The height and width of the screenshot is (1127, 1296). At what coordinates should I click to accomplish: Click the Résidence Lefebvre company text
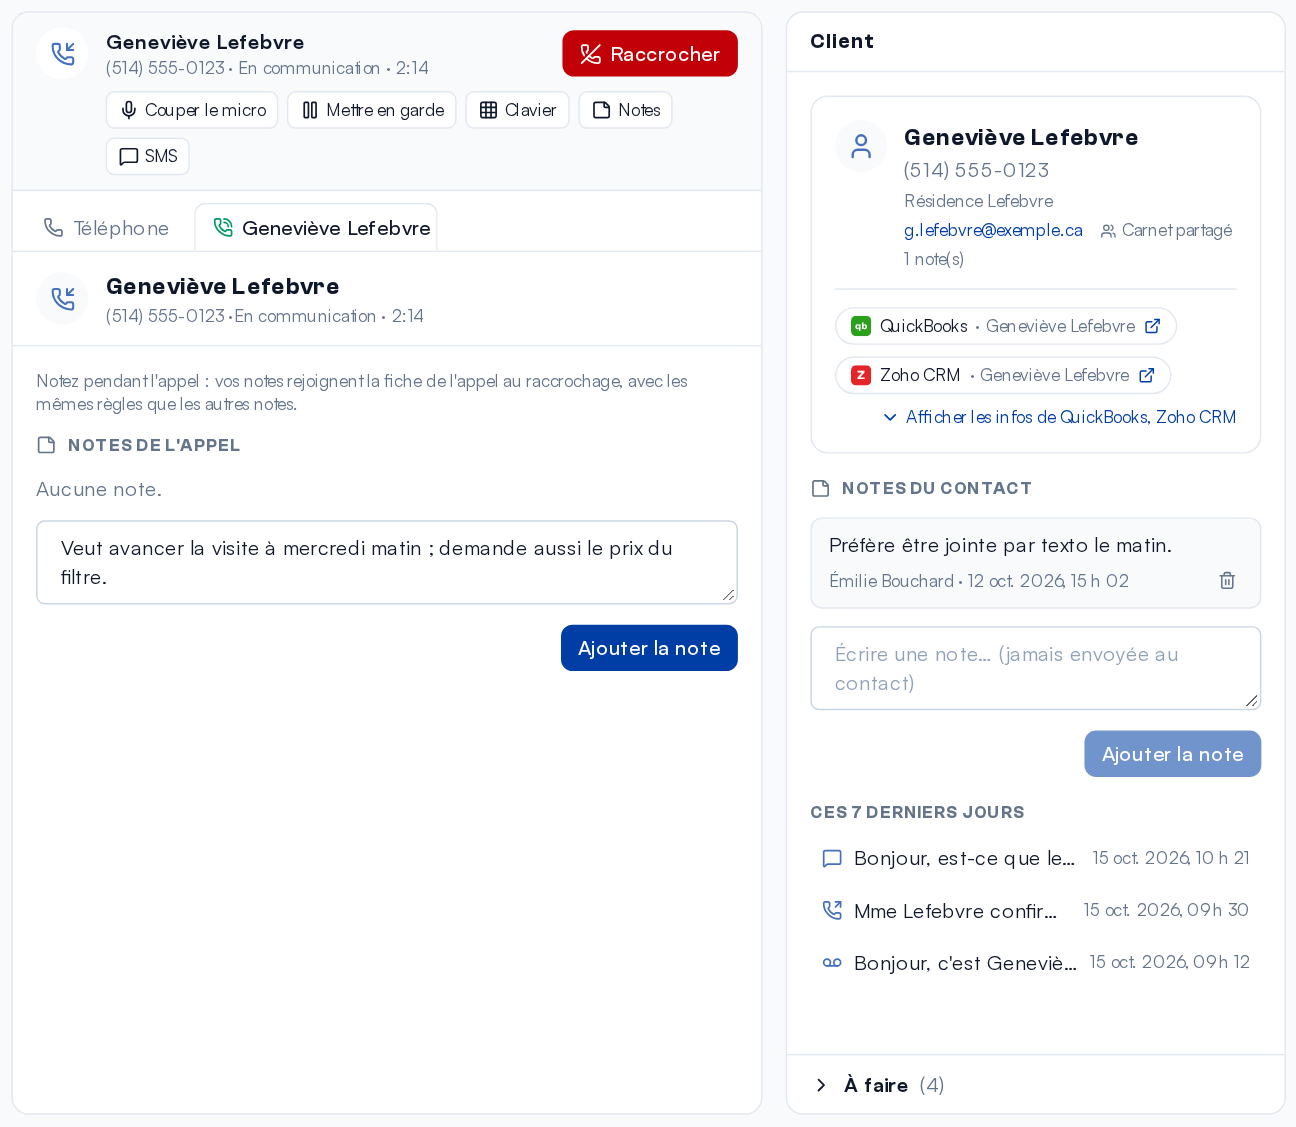pos(978,201)
